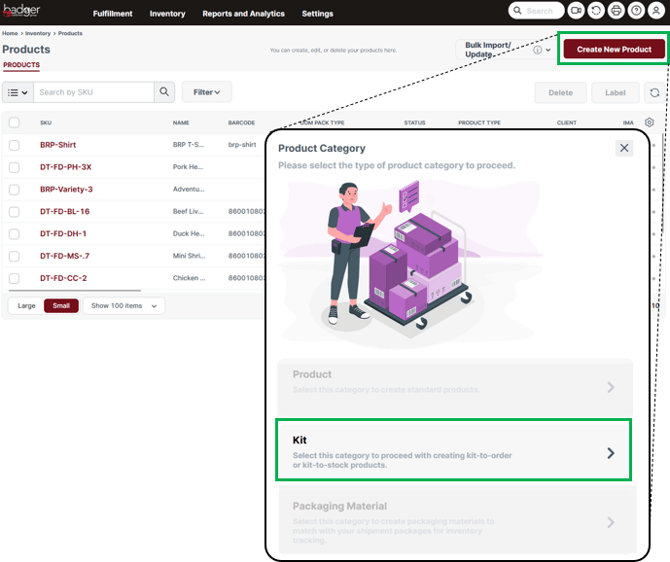Click the history sync icon in header
The image size is (670, 562).
(x=596, y=11)
